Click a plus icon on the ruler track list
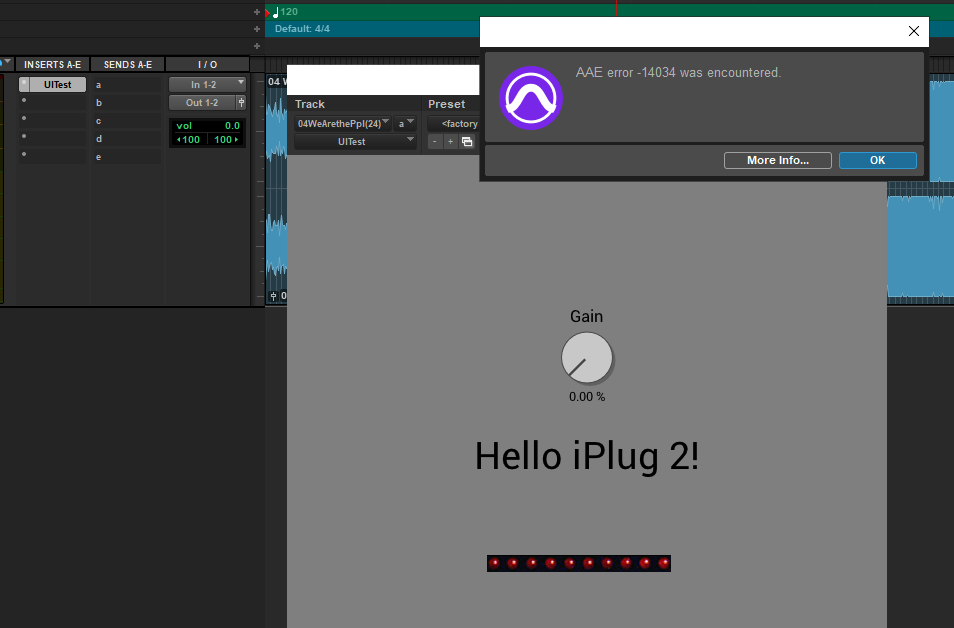The width and height of the screenshot is (954, 628). point(256,12)
